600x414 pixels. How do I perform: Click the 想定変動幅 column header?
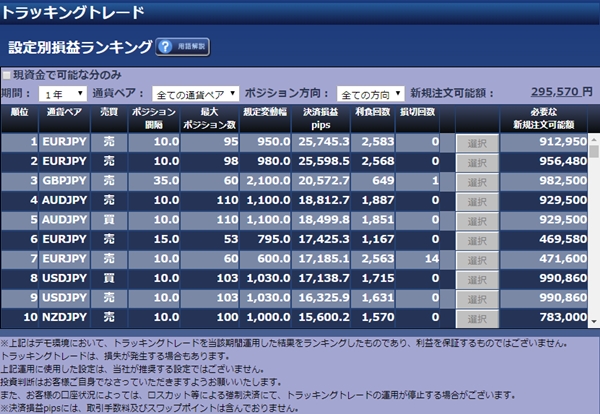[x=265, y=119]
